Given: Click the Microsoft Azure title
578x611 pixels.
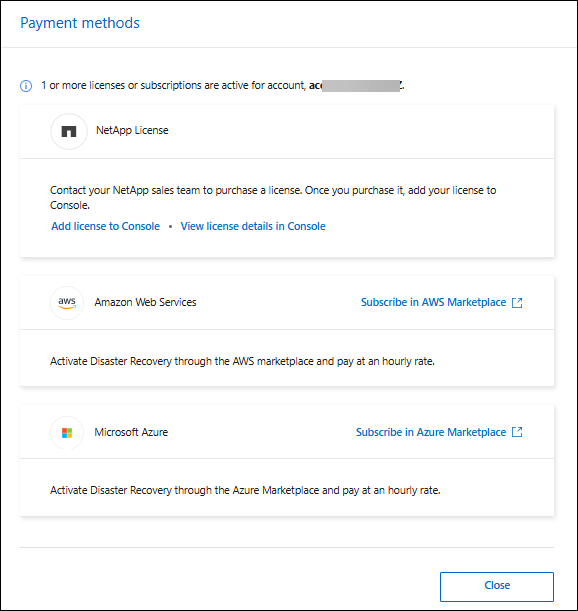Looking at the screenshot, I should click(131, 432).
